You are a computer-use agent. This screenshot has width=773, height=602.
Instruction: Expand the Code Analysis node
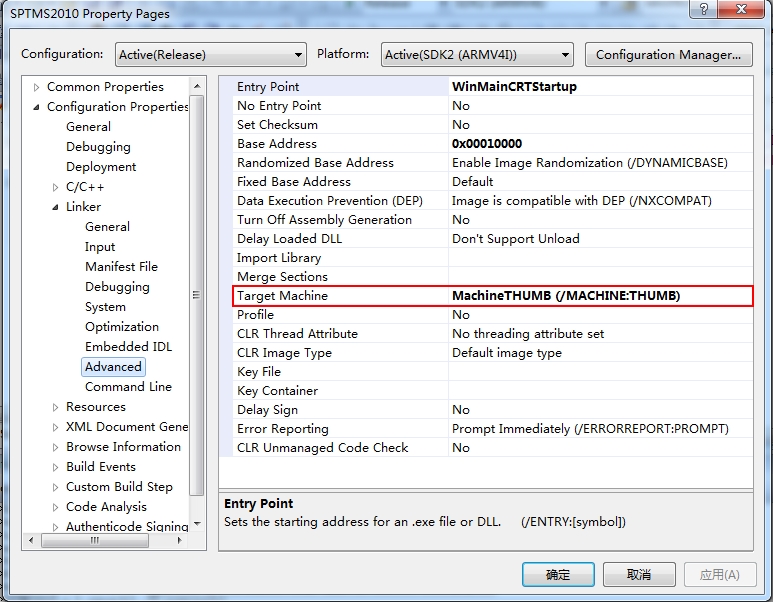click(x=55, y=507)
